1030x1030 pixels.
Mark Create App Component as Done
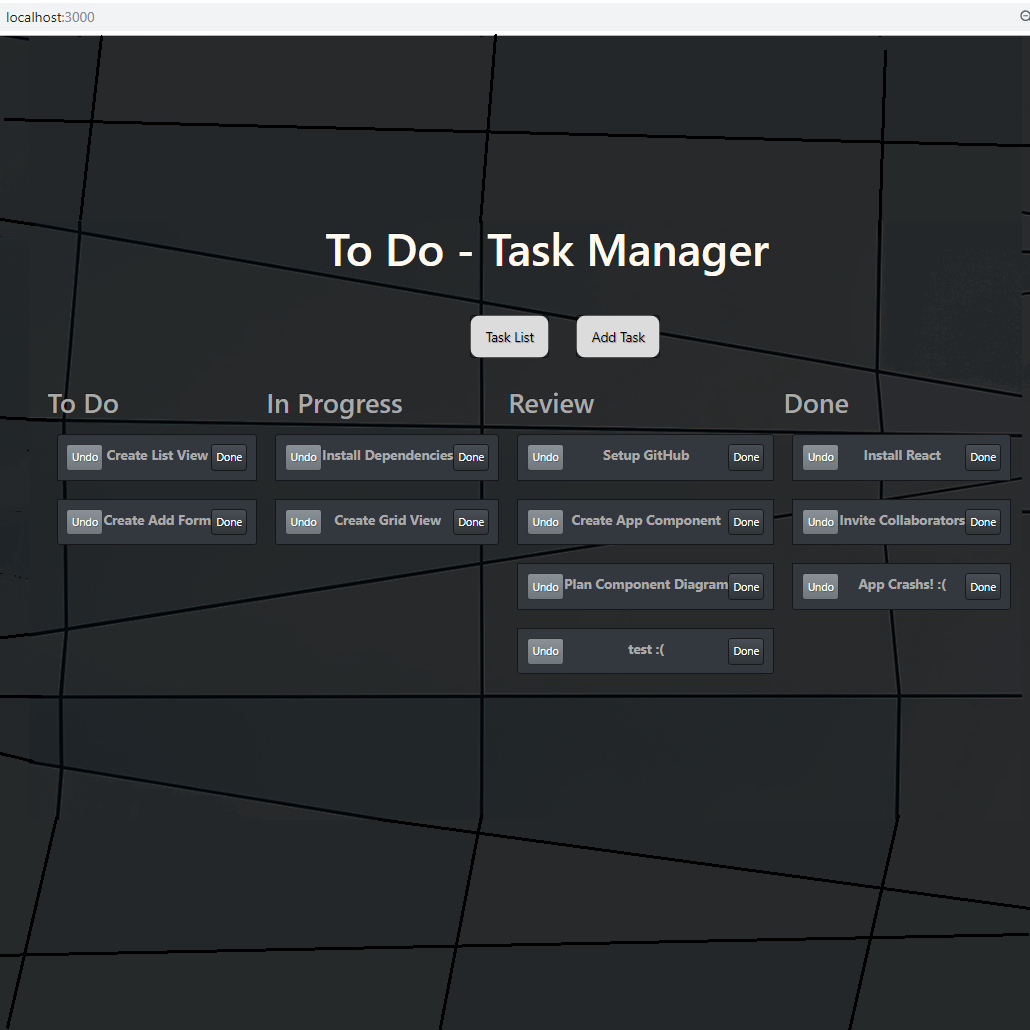coord(746,521)
